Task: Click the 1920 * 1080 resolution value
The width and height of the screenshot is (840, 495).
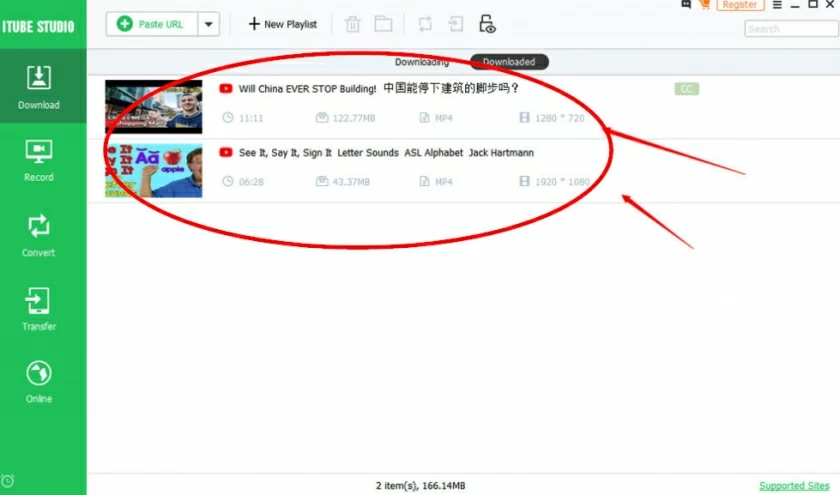Action: click(562, 182)
